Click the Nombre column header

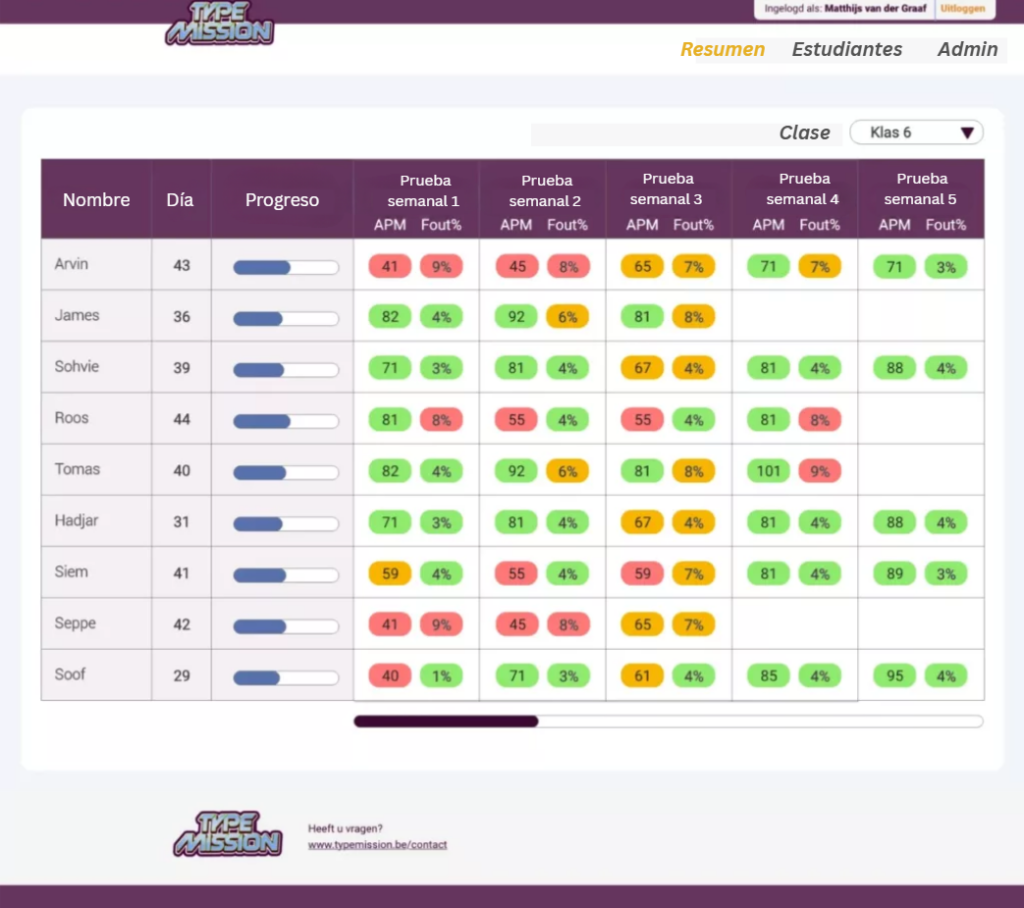[96, 200]
